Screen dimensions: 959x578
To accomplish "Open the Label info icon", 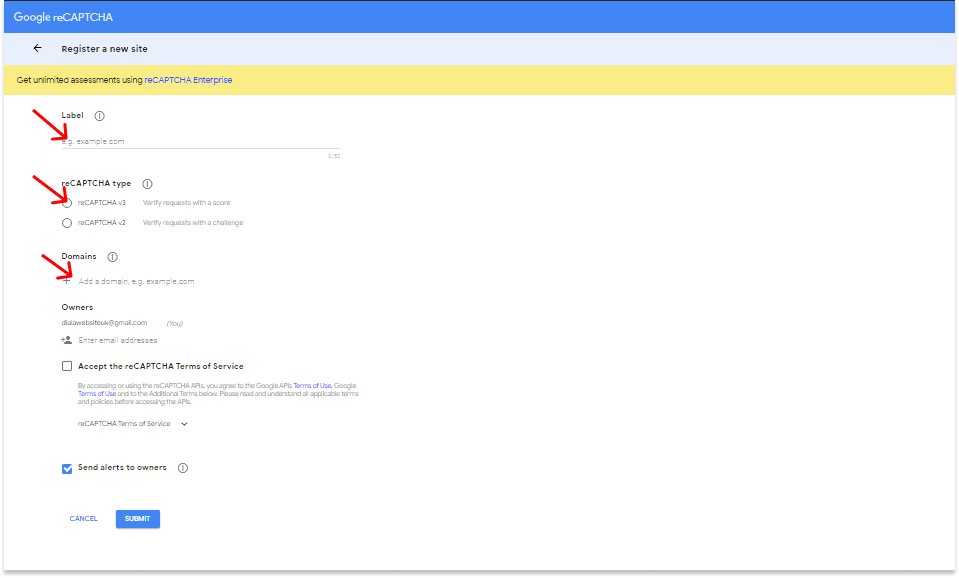I will [x=100, y=116].
